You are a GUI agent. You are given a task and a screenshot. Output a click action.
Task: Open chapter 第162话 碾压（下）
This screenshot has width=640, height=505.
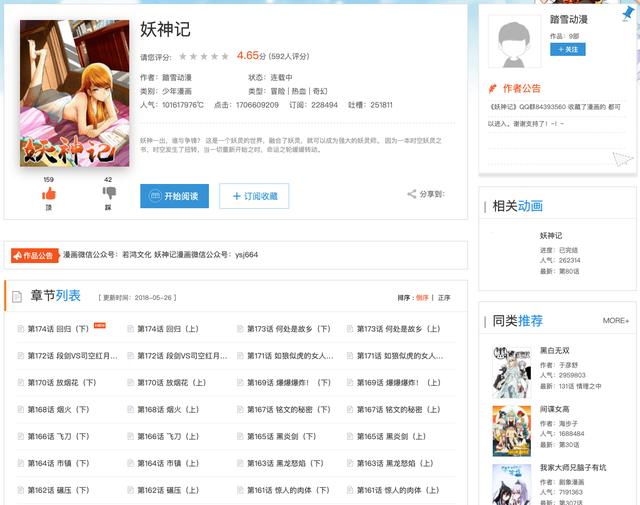(58, 490)
